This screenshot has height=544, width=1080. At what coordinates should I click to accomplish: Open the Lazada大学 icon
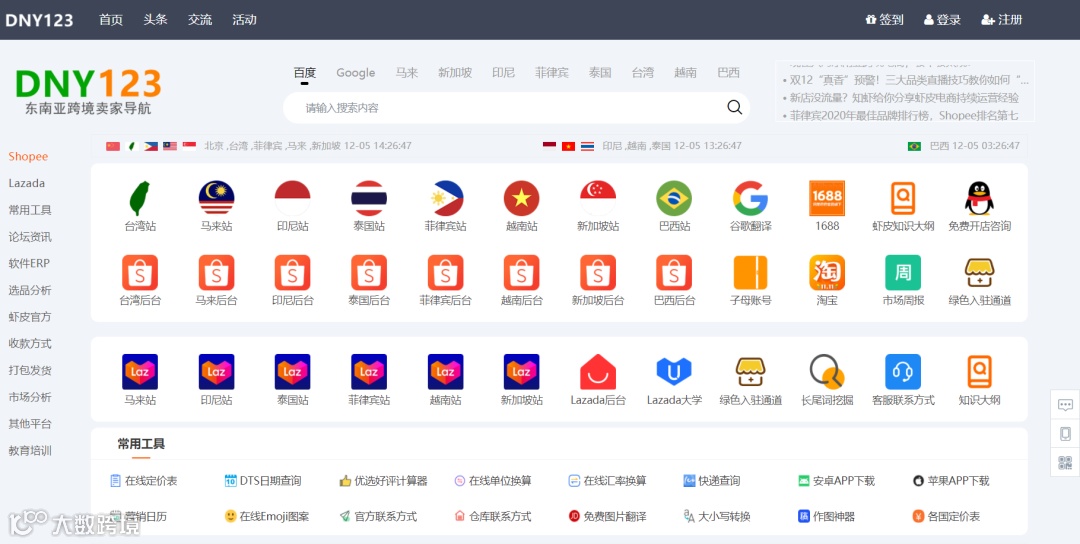pyautogui.click(x=674, y=372)
